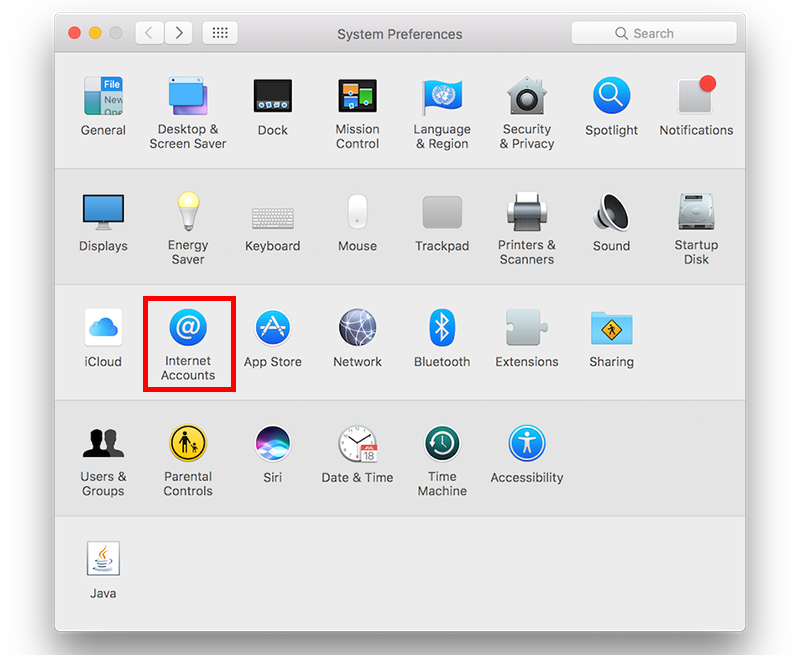The height and width of the screenshot is (655, 800).
Task: Click the Show All grid button
Action: (x=220, y=33)
